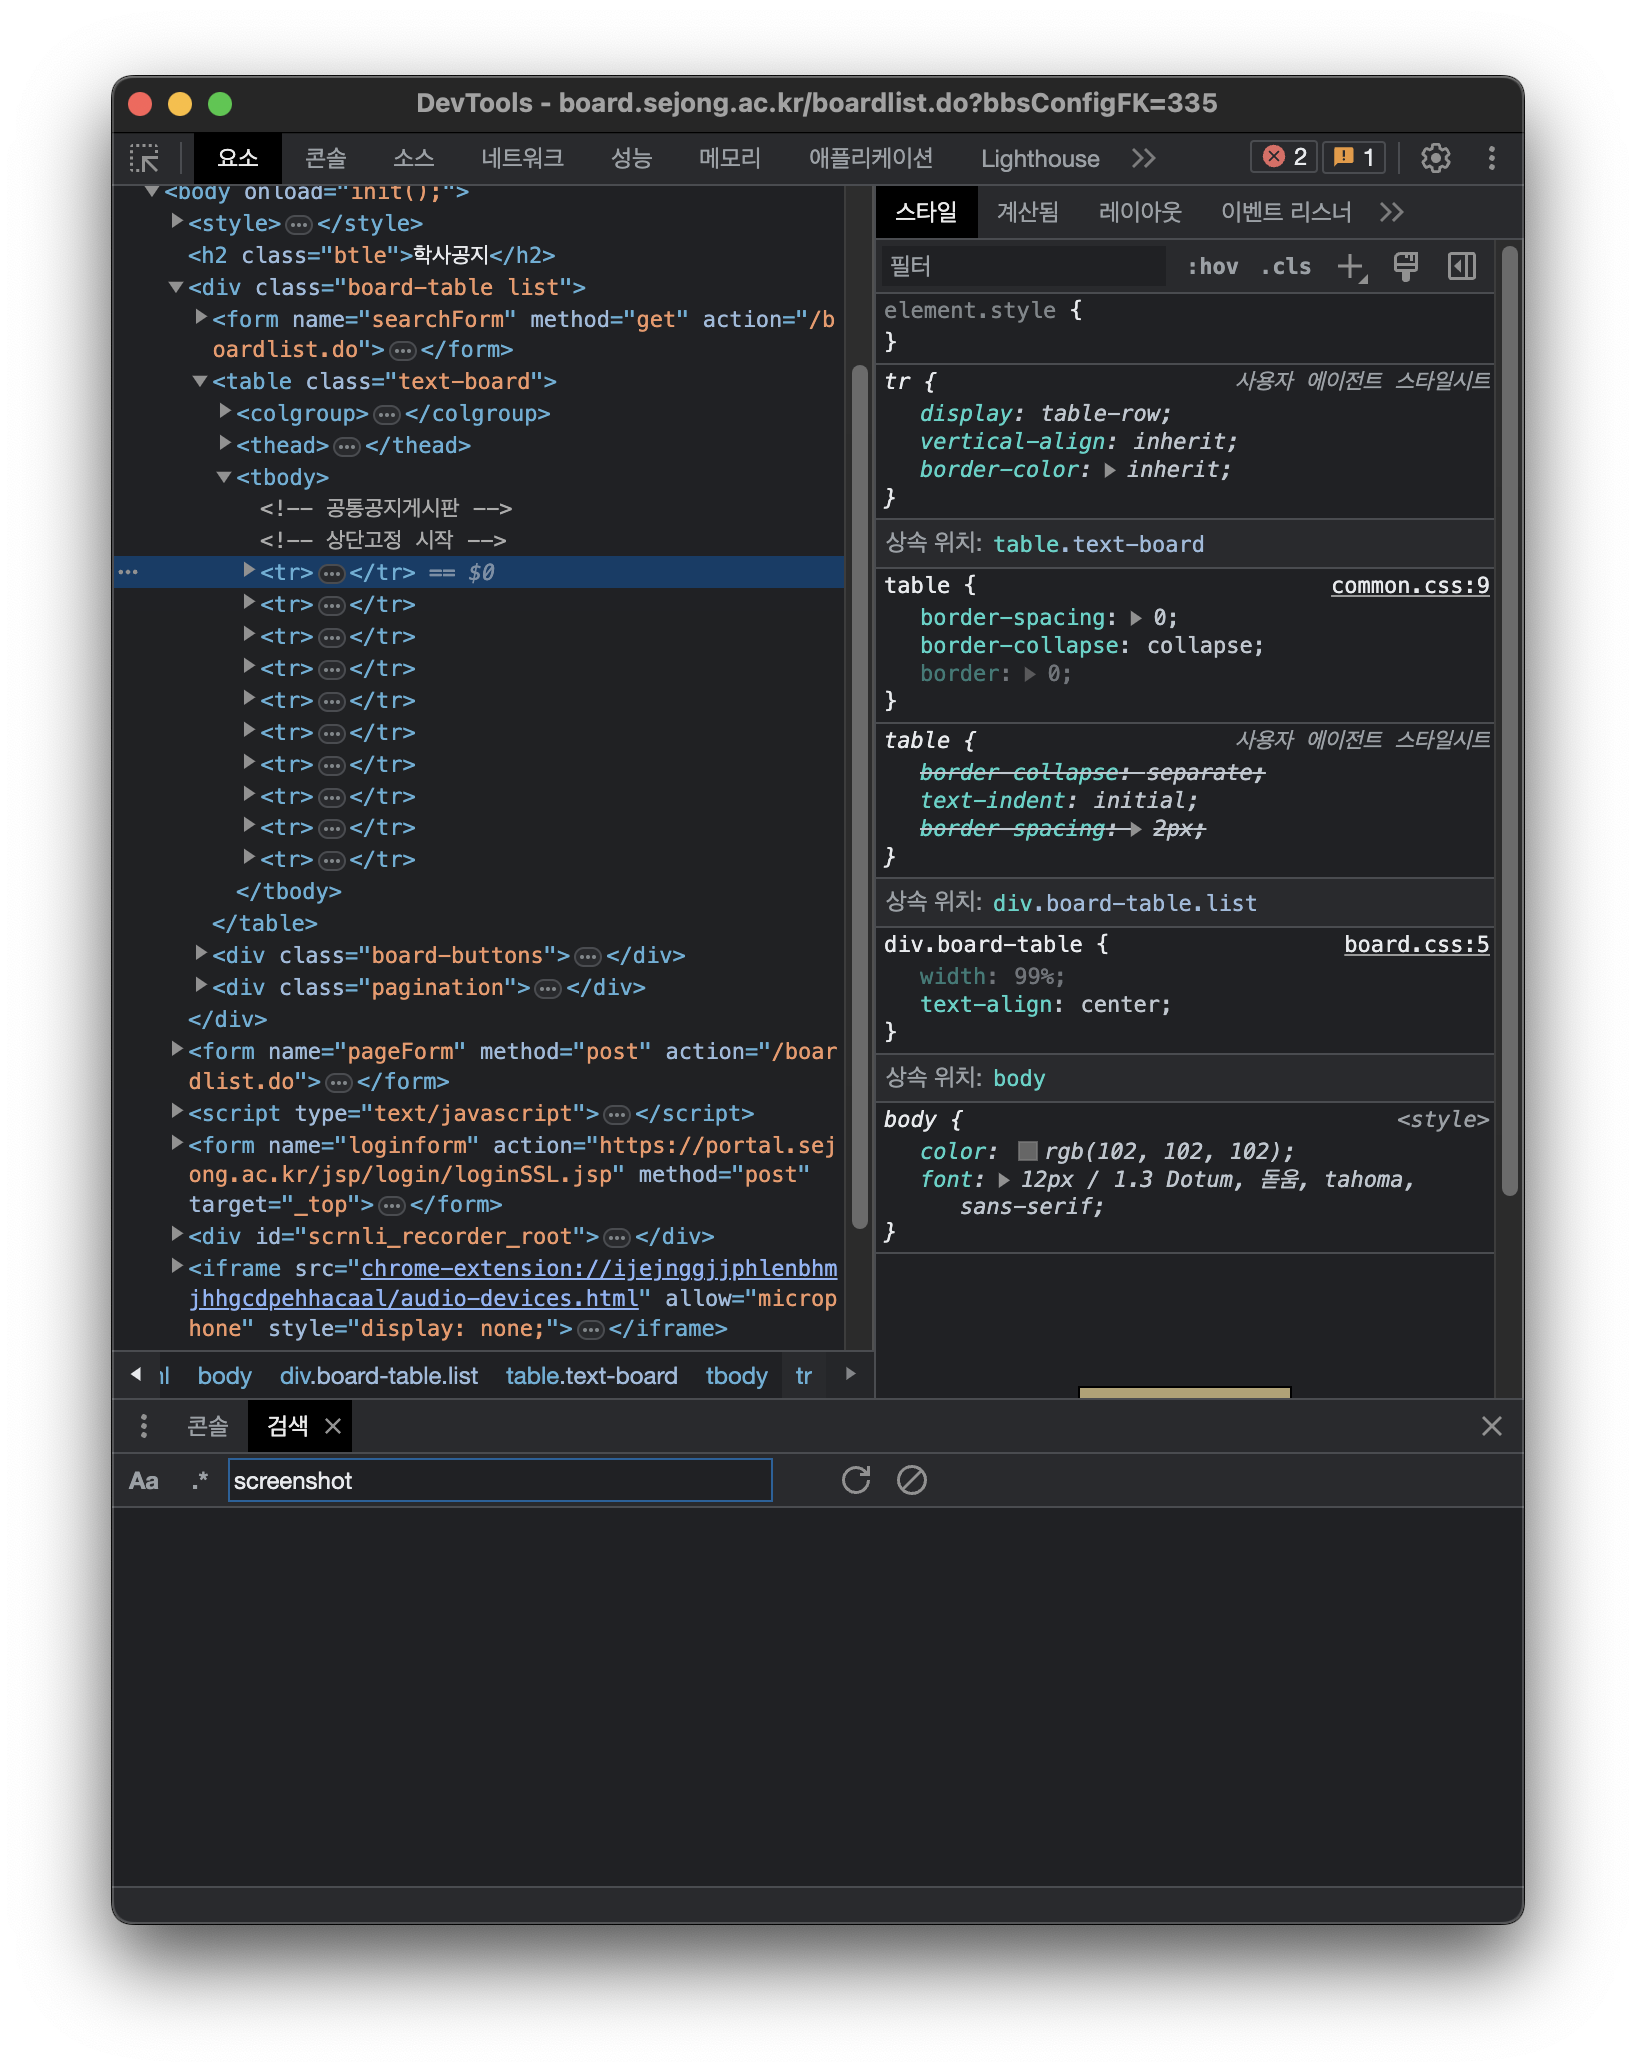This screenshot has width=1636, height=2072.
Task: Click table.text-board inherited-from link
Action: coord(1098,544)
